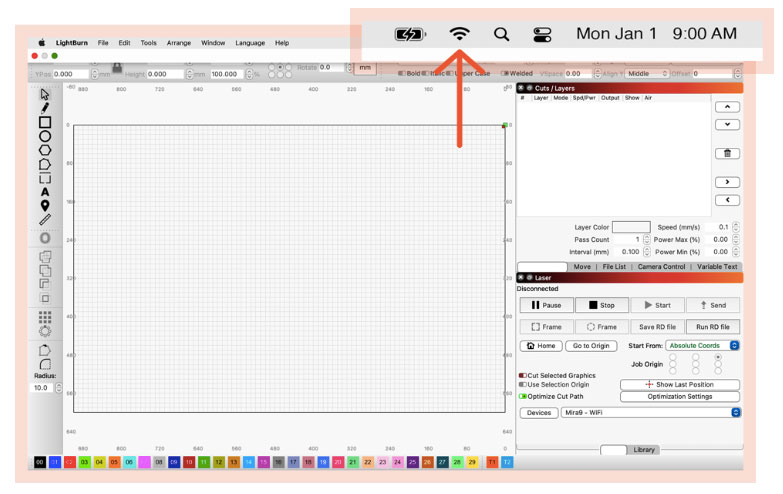Screen dimensions: 783x494
Task: Click the Save RD file button
Action: (x=657, y=327)
